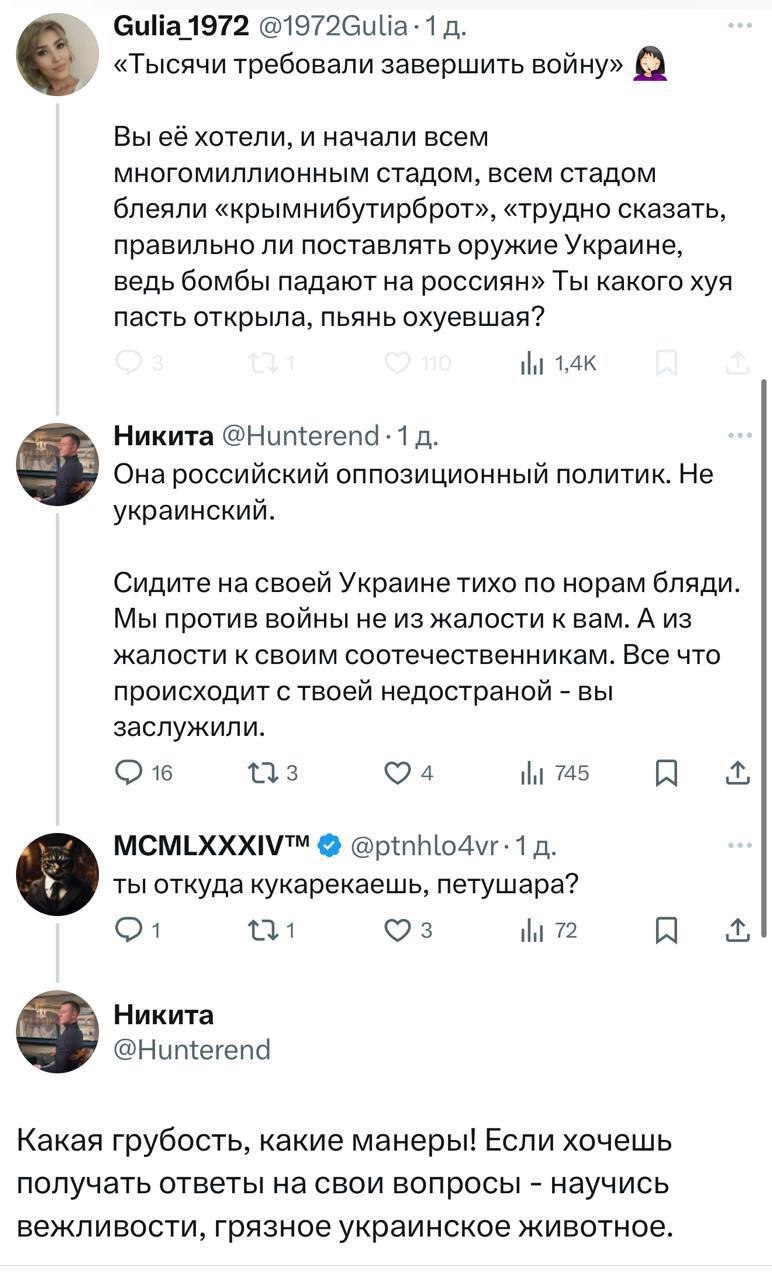The width and height of the screenshot is (772, 1280).
Task: Bookmark Никита's tweet with 745 views
Action: pyautogui.click(x=662, y=772)
